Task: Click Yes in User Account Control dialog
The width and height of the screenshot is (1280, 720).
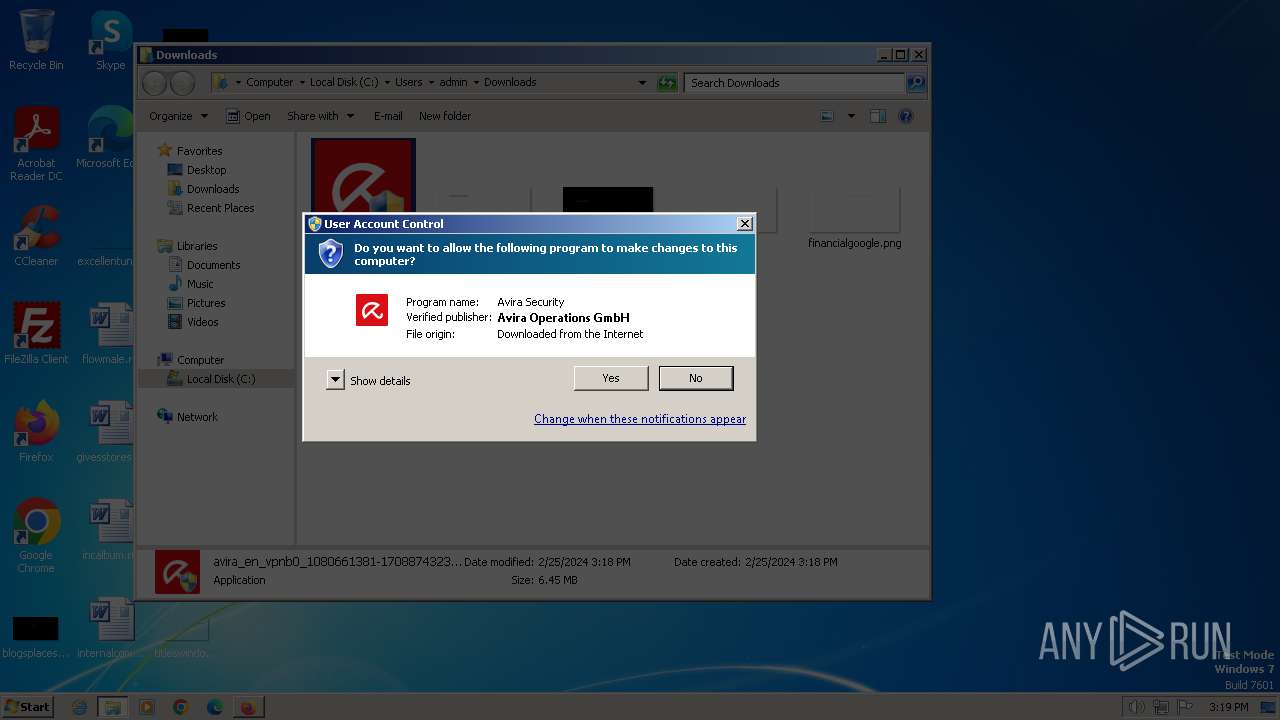Action: [611, 378]
